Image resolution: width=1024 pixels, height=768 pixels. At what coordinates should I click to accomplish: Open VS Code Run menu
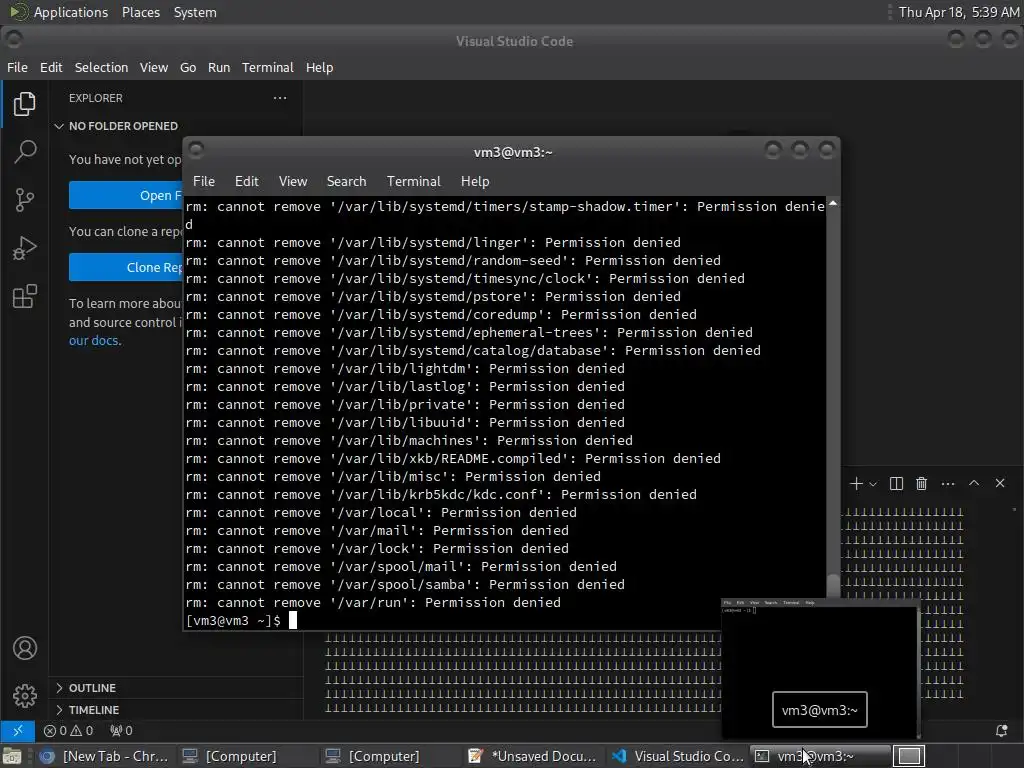219,67
